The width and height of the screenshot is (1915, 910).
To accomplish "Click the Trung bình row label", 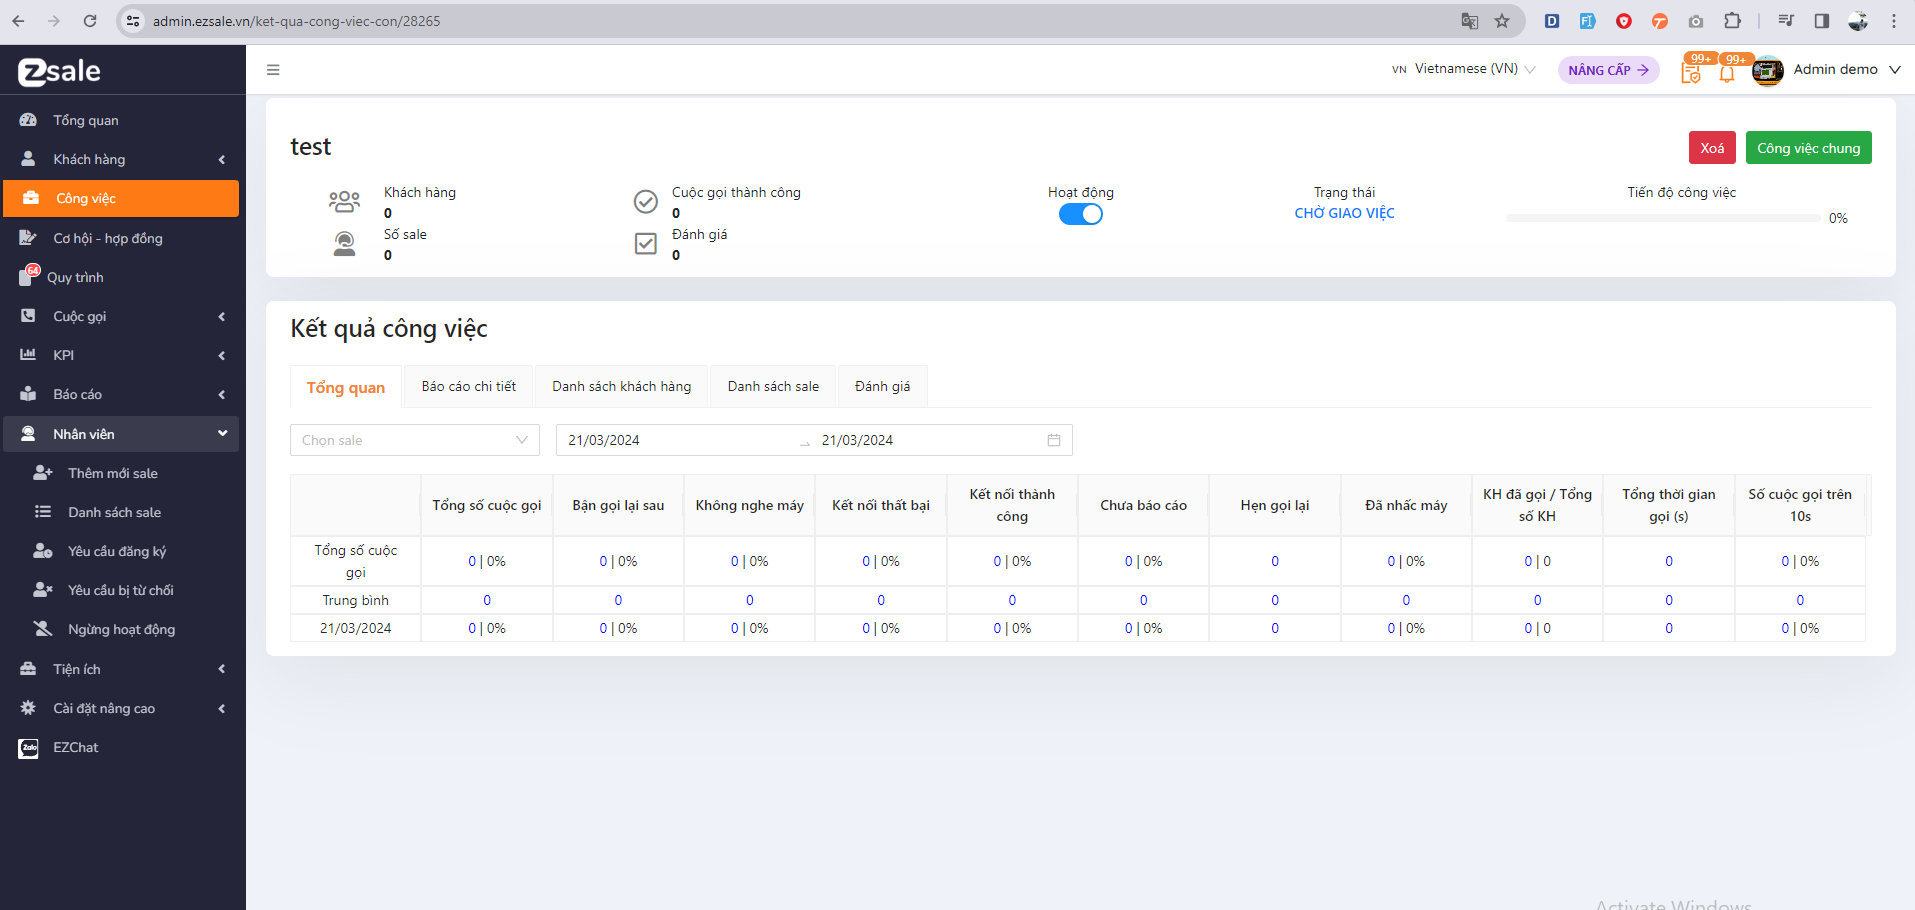I will [x=355, y=600].
